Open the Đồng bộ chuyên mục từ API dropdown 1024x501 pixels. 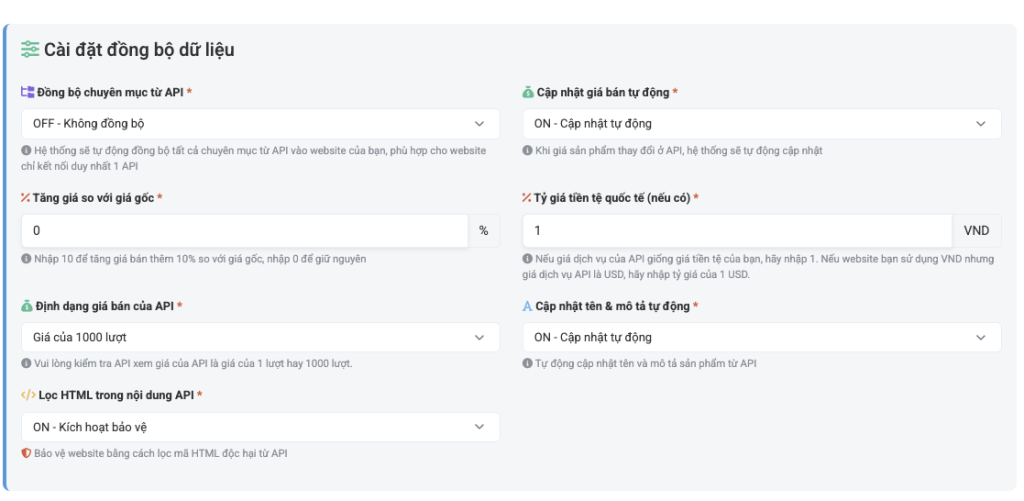[261, 123]
